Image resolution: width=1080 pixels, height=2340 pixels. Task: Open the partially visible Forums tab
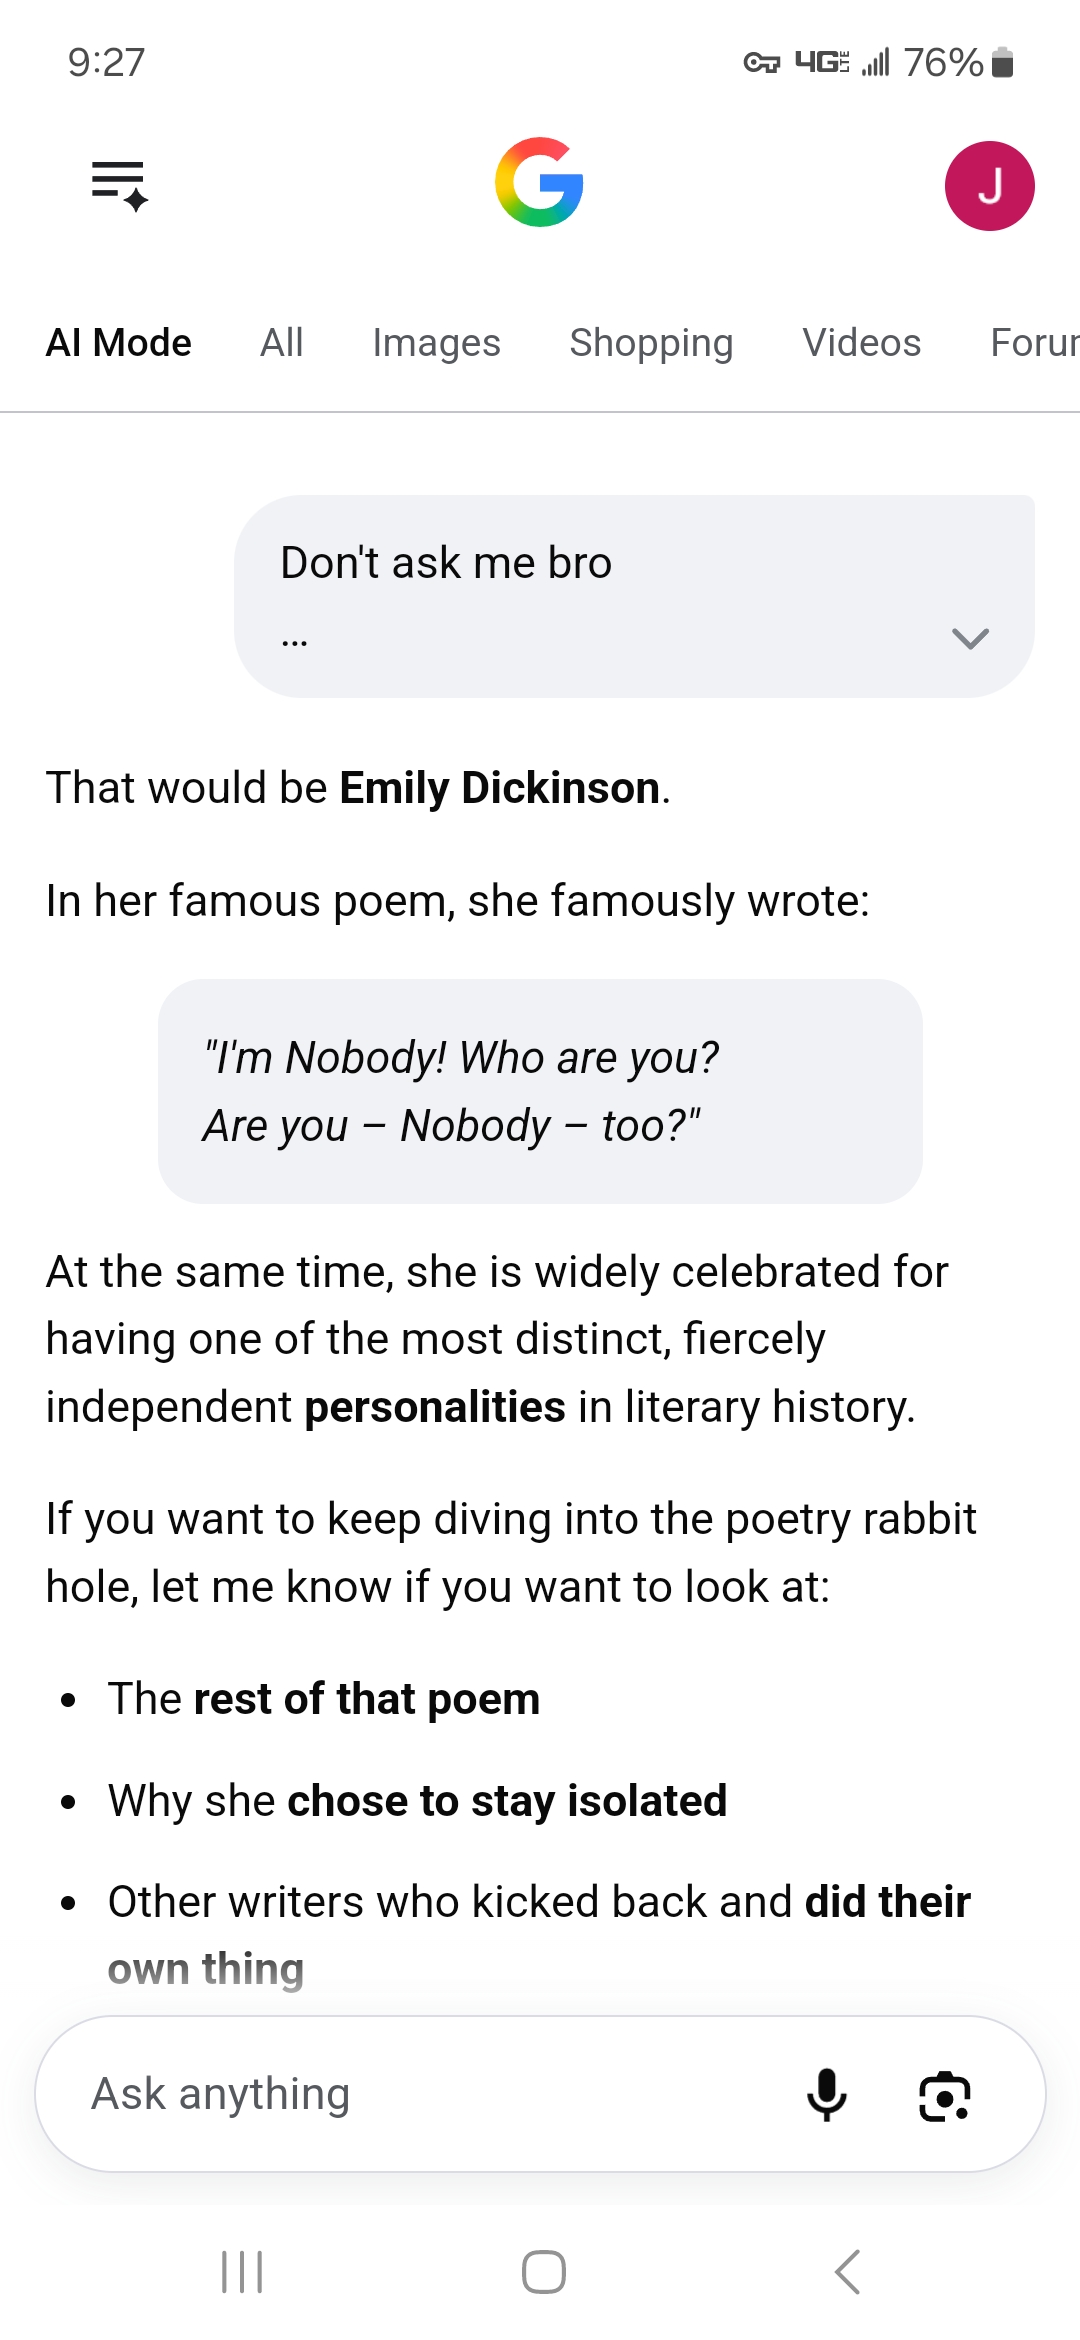[x=1035, y=343]
